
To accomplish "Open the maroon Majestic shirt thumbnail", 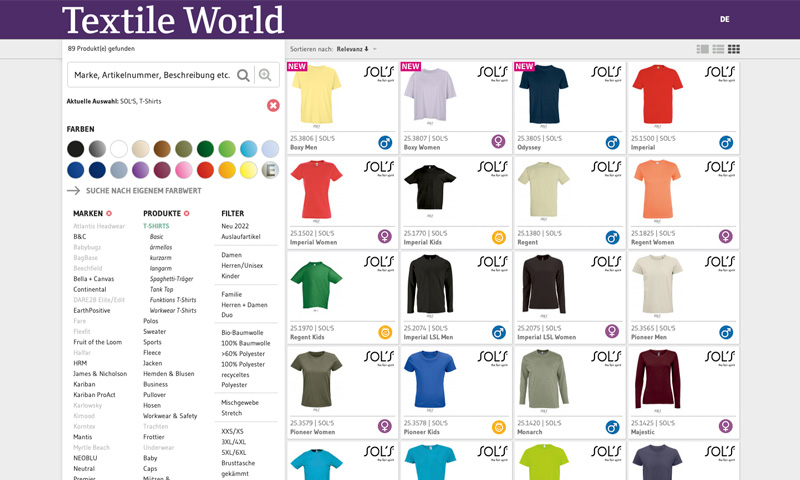I will (x=658, y=379).
